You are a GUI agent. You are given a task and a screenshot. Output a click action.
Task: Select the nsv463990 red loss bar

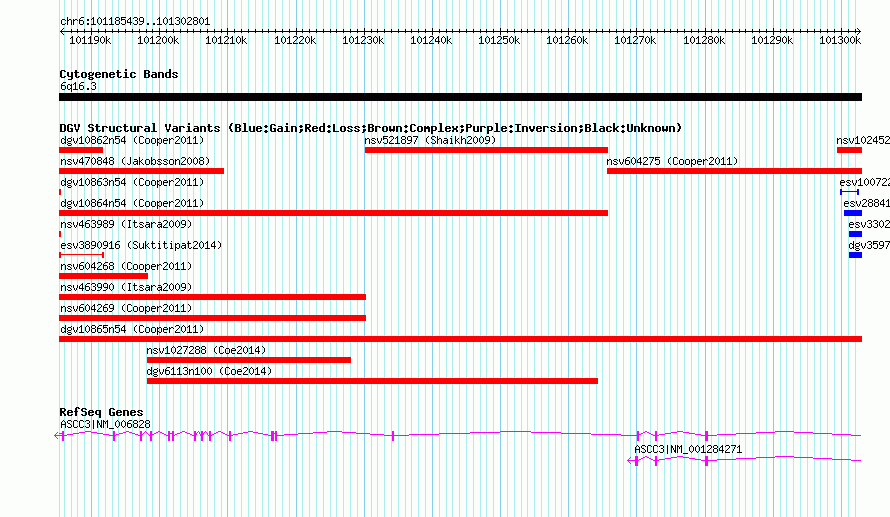point(212,297)
